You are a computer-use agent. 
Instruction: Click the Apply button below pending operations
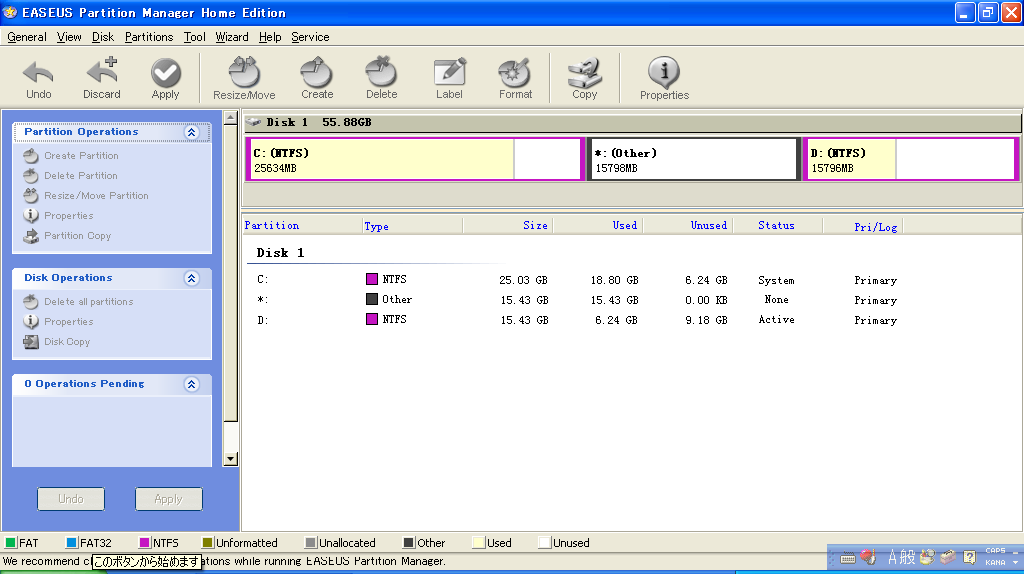coord(168,499)
